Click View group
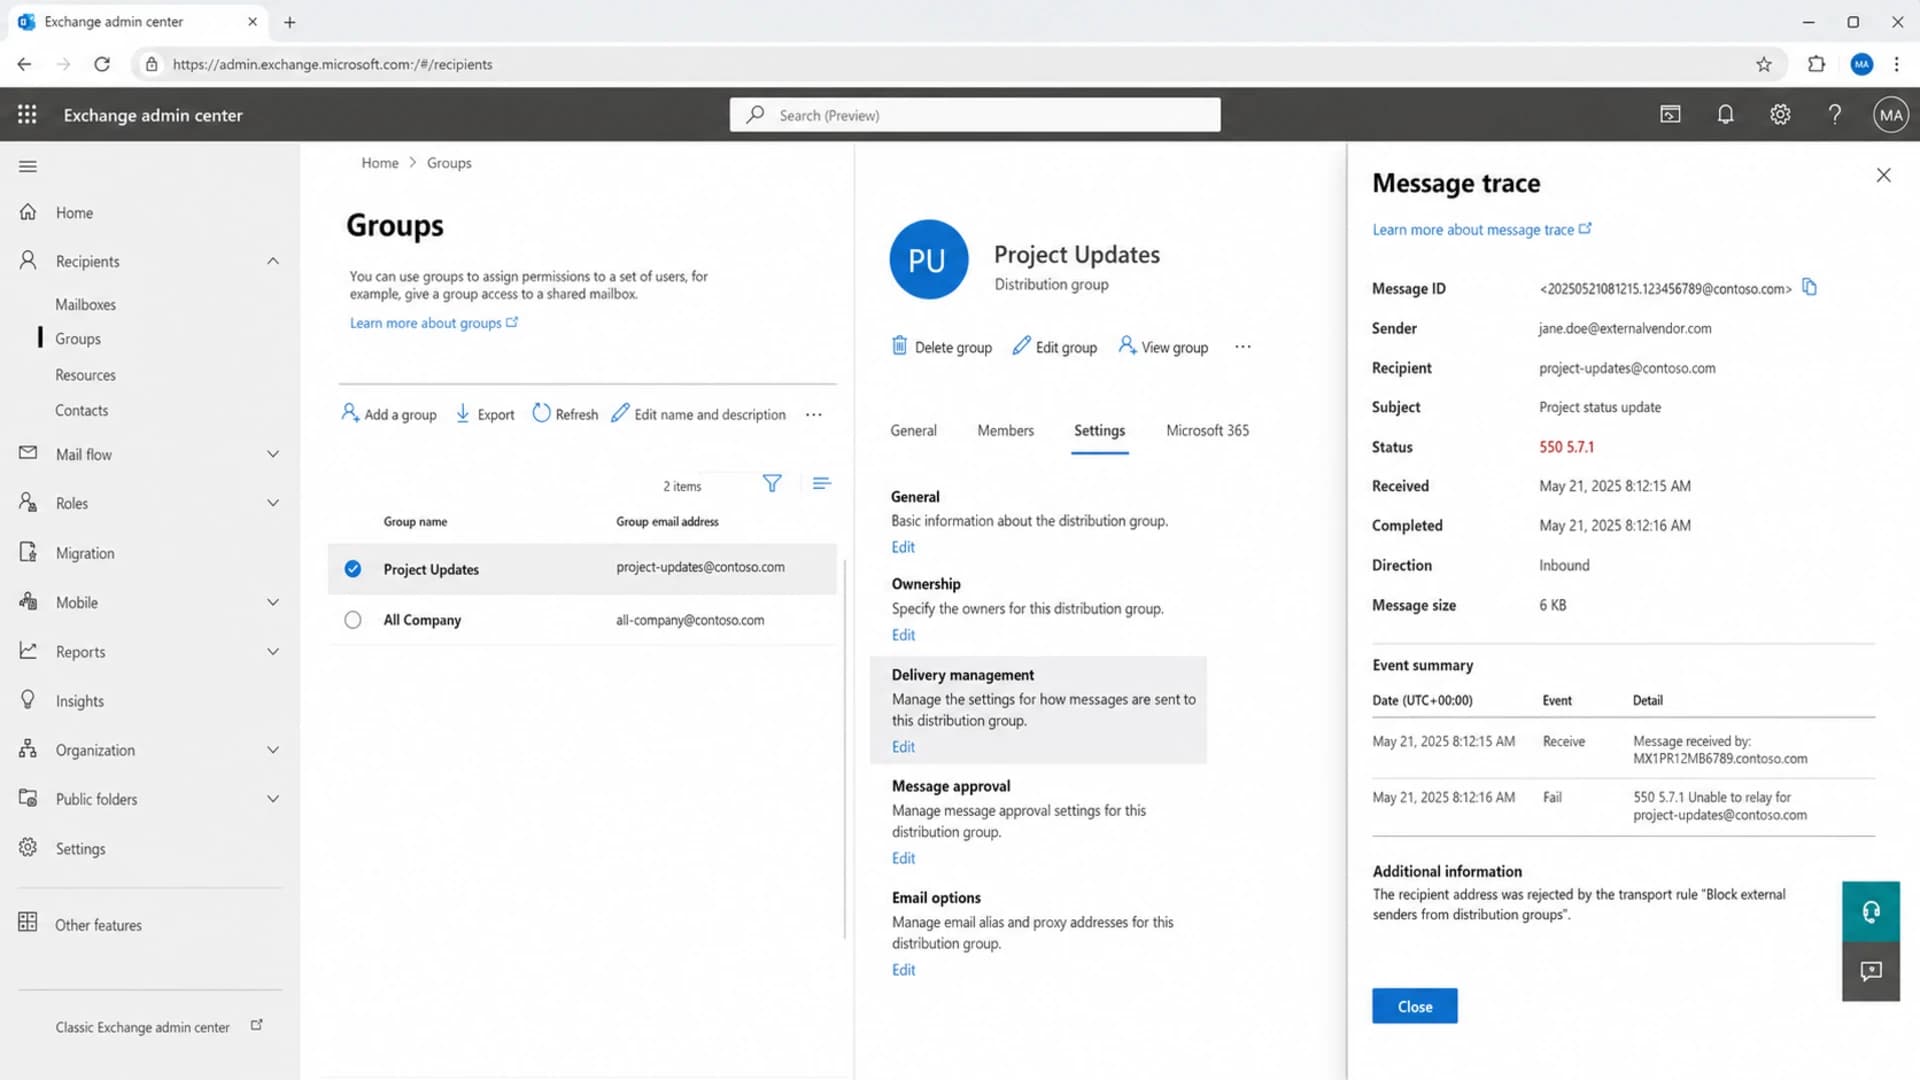 (x=1163, y=347)
